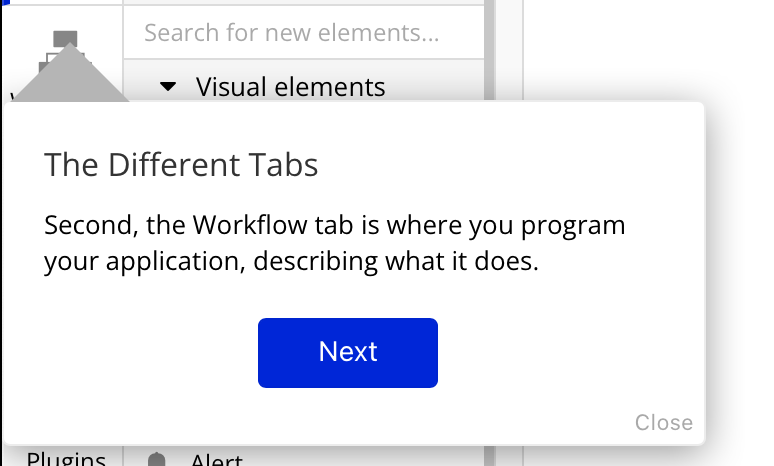Image resolution: width=774 pixels, height=466 pixels.
Task: Pick the Alert element label in the palette
Action: (x=217, y=460)
